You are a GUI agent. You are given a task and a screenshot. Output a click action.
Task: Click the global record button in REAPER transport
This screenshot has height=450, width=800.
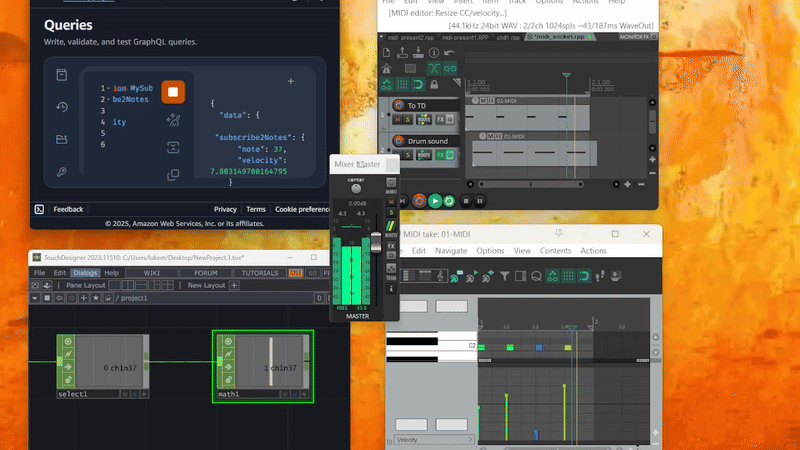419,201
